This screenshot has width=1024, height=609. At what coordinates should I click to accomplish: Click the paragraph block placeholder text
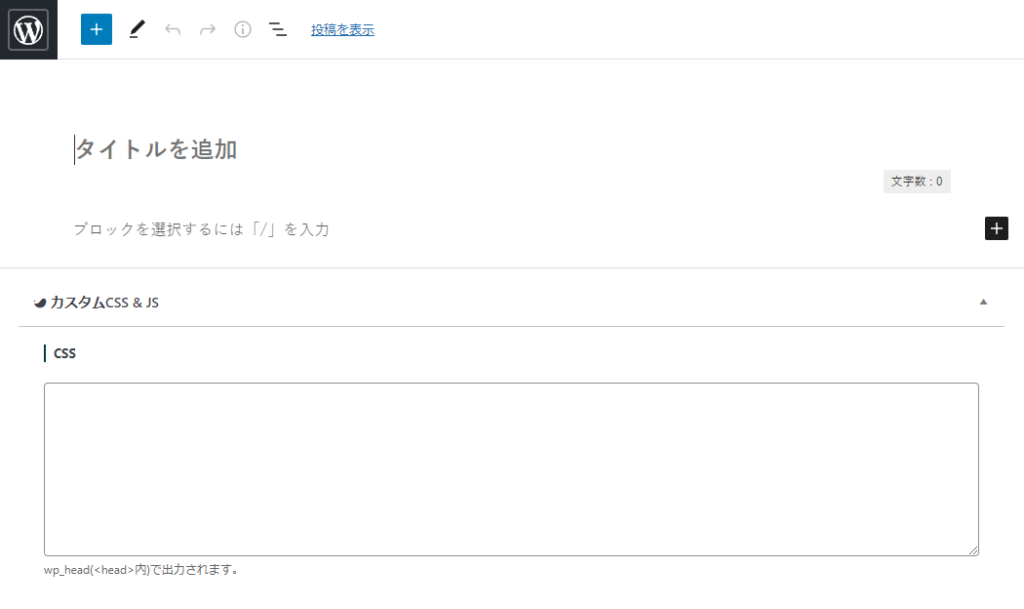[x=202, y=230]
